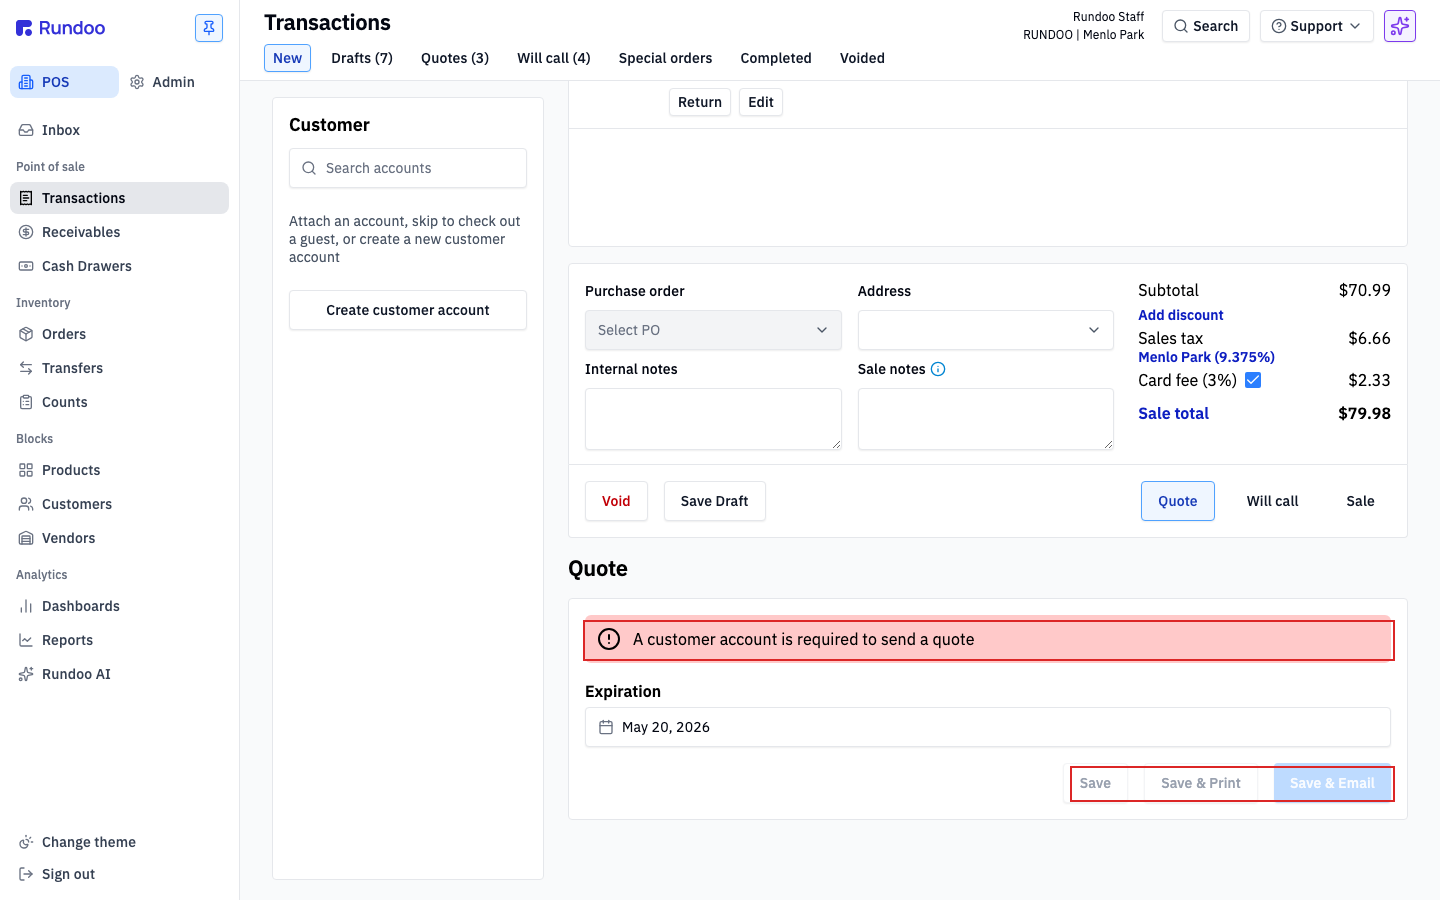This screenshot has height=900, width=1440.
Task: Uncheck the Card fee (3%) checkbox
Action: (1253, 380)
